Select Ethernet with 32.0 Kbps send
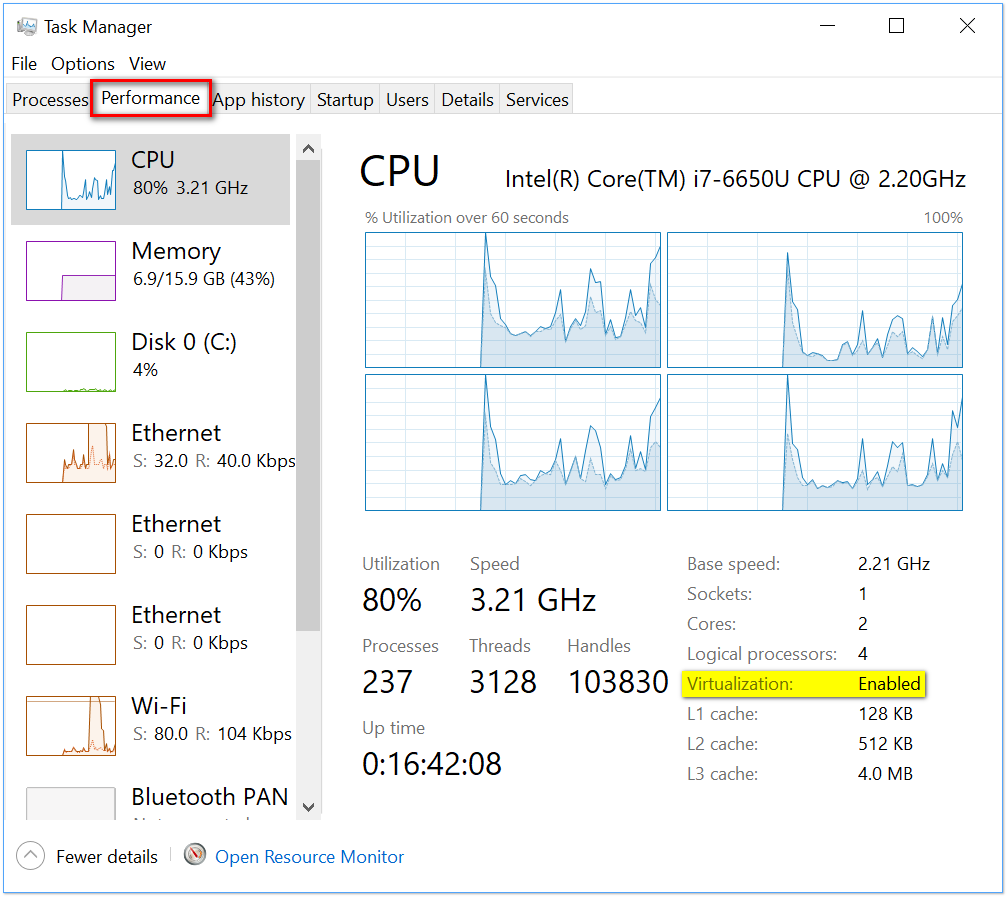The height and width of the screenshot is (897, 1007). point(152,452)
